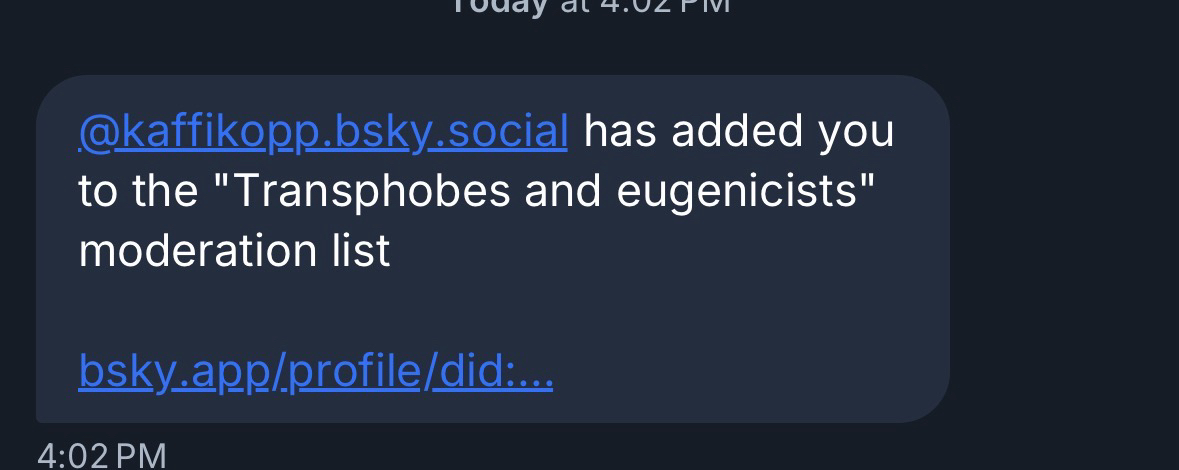Open the @kaffikopp.bsky.social mention link
Image resolution: width=1179 pixels, height=470 pixels.
click(322, 132)
